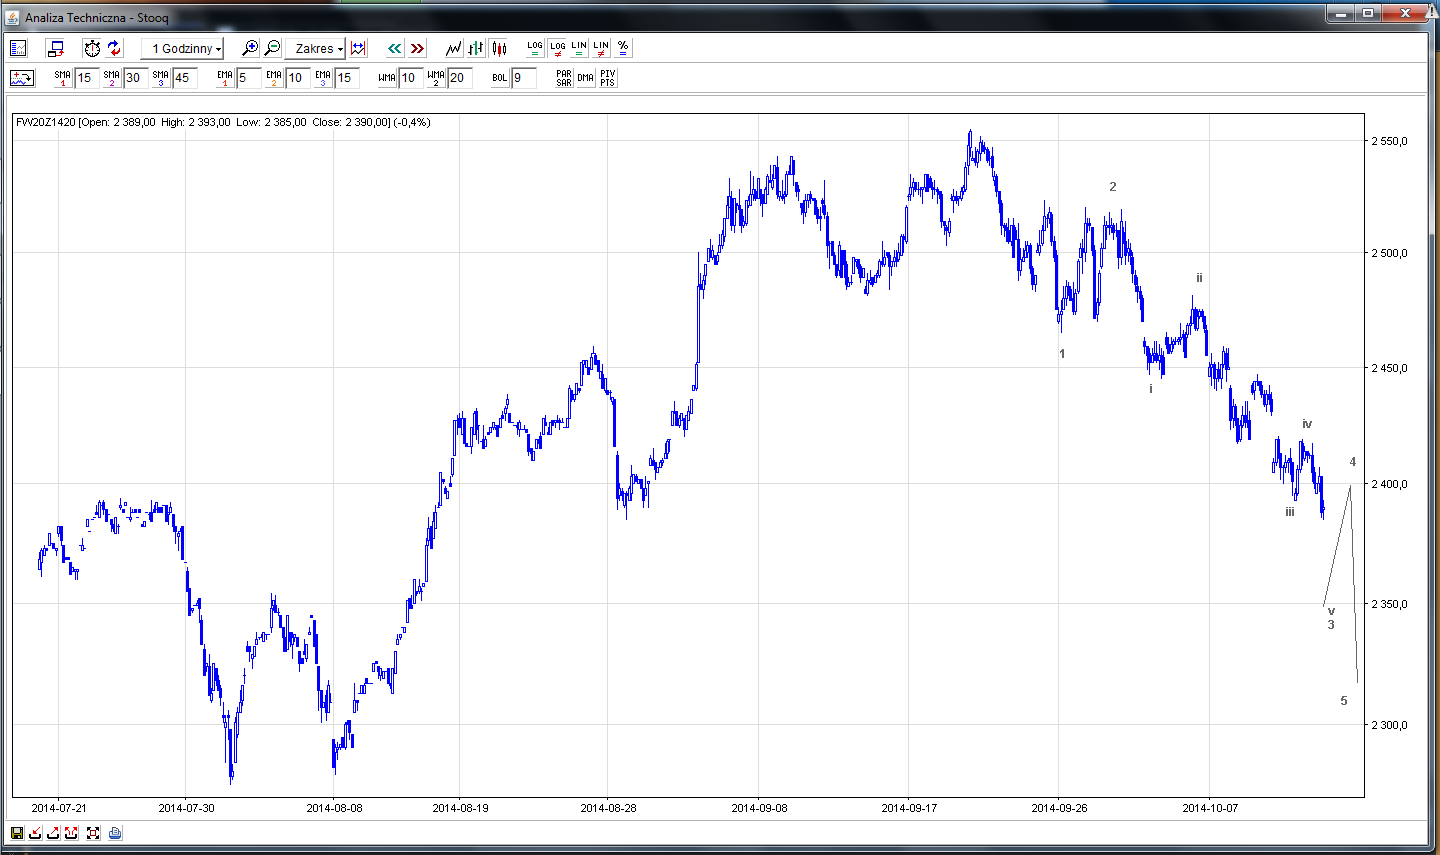
Task: Switch to line chart type
Action: (454, 48)
